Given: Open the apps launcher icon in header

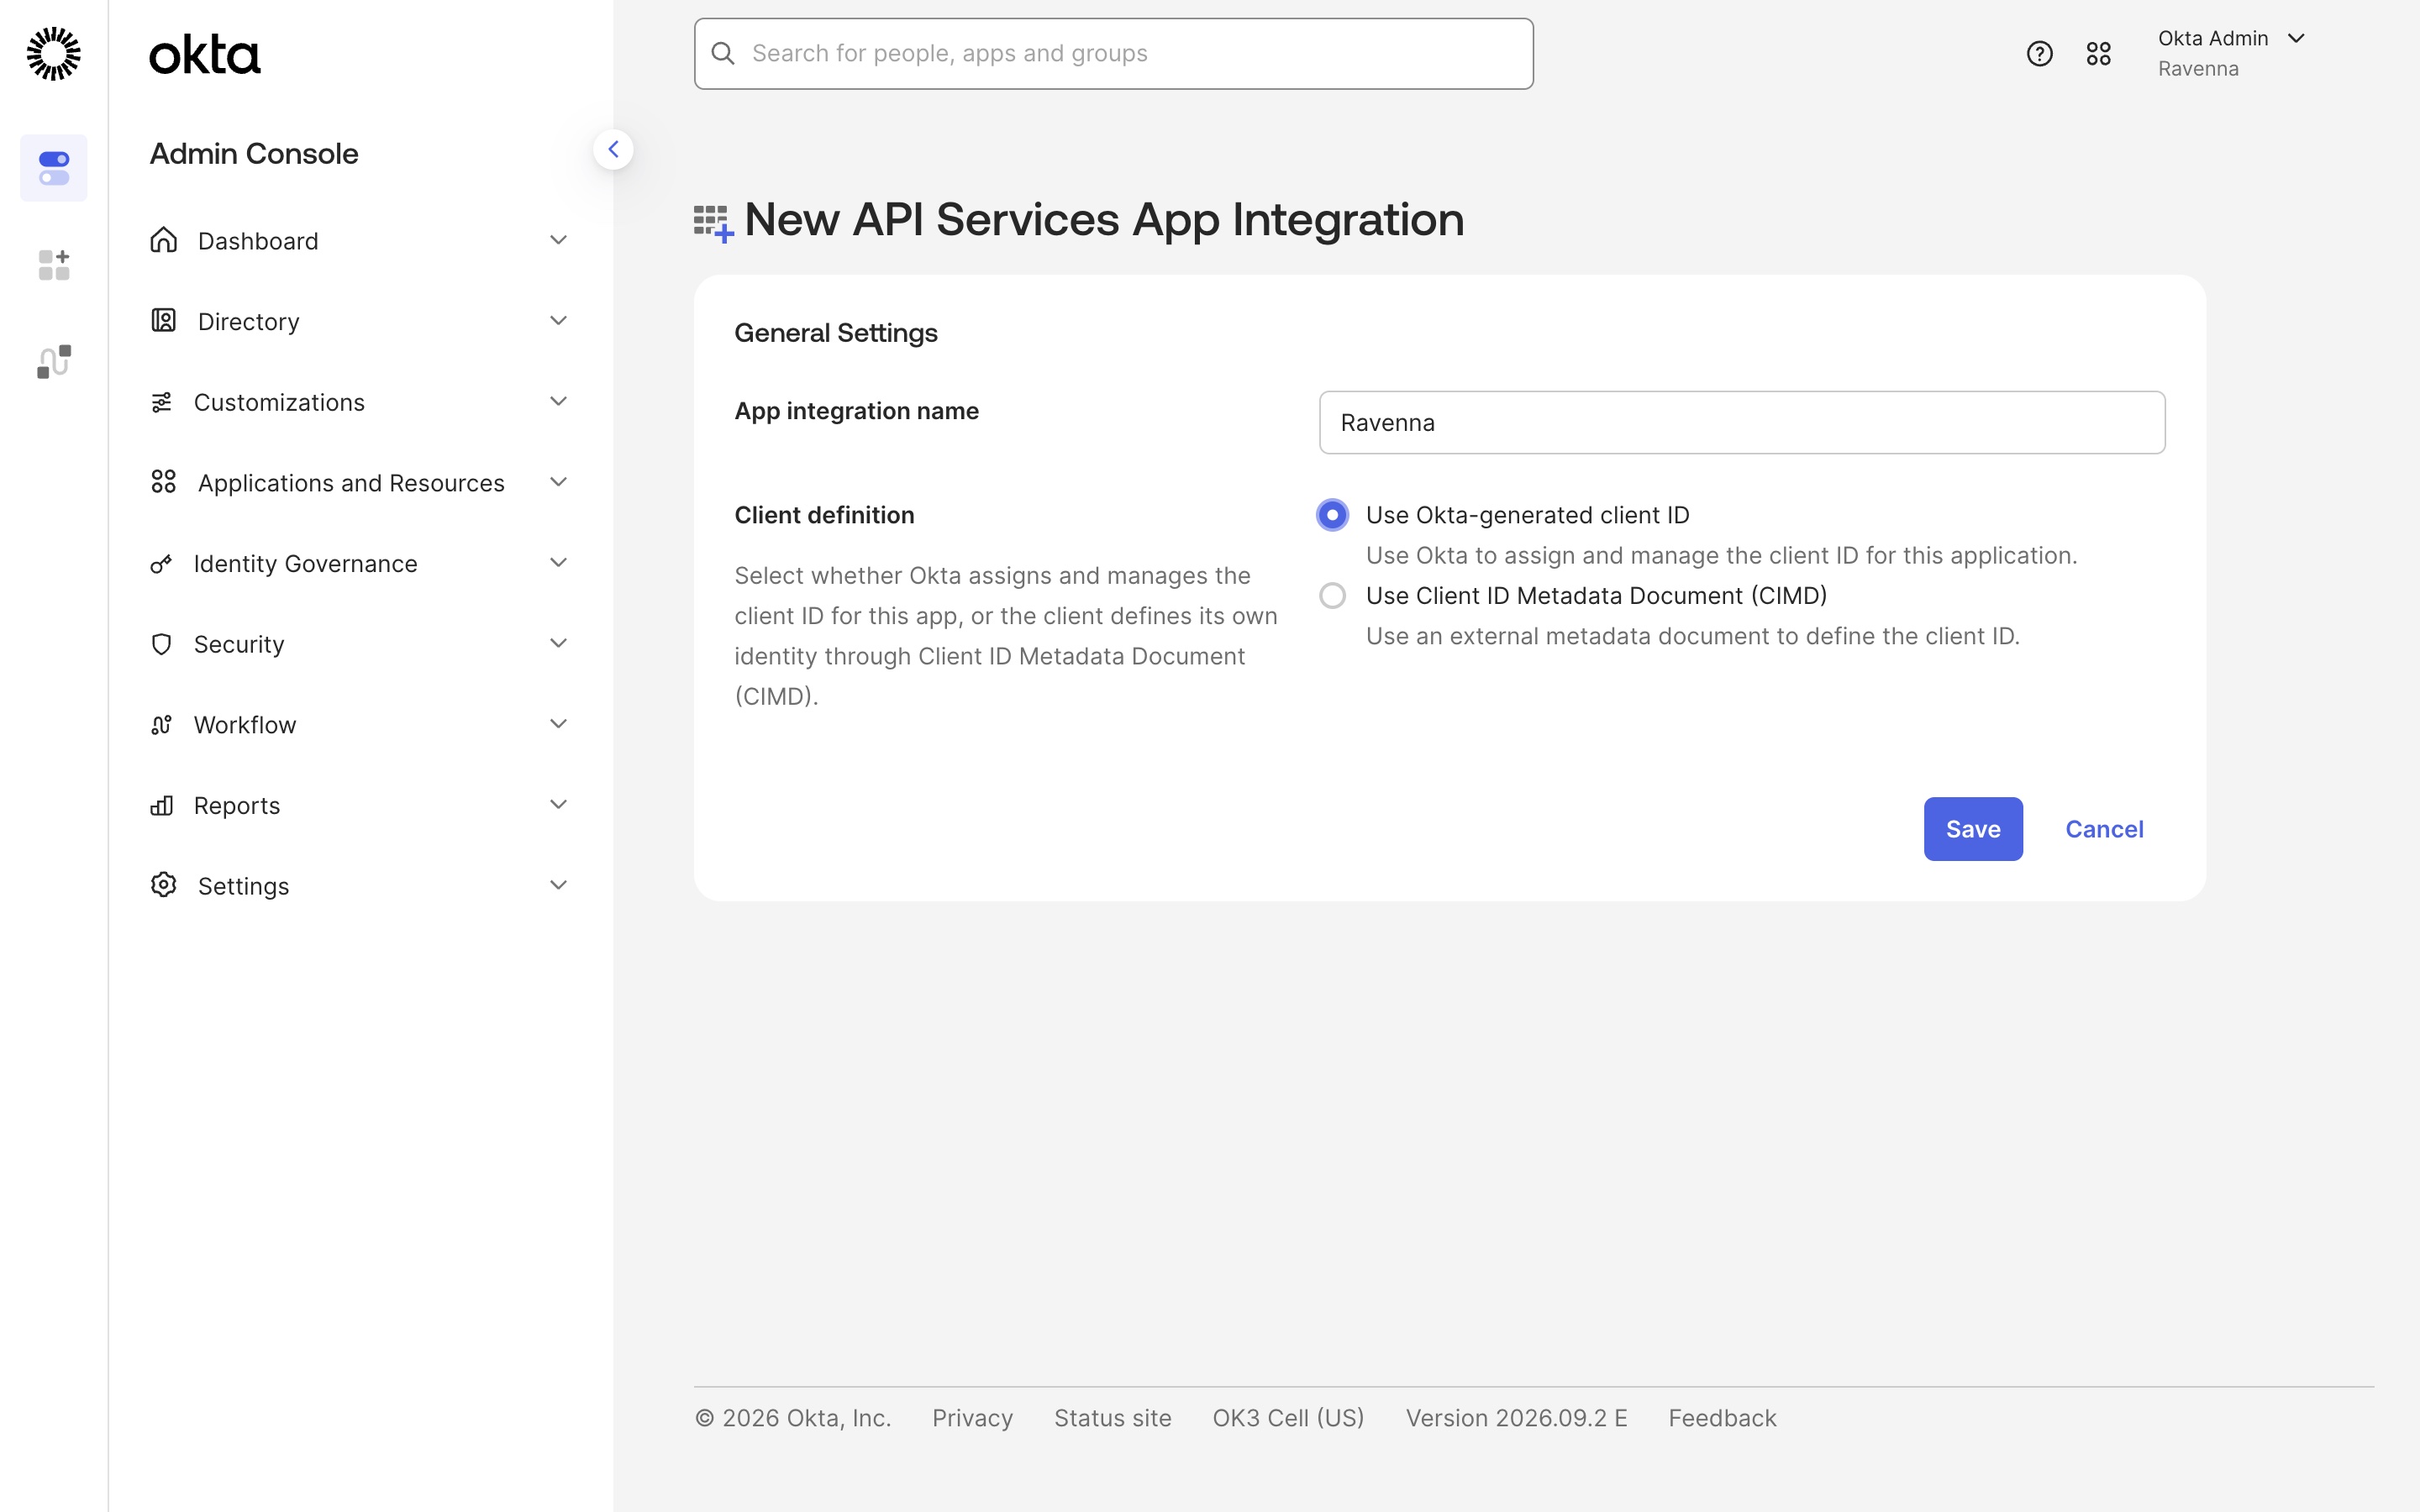Looking at the screenshot, I should [x=2098, y=54].
